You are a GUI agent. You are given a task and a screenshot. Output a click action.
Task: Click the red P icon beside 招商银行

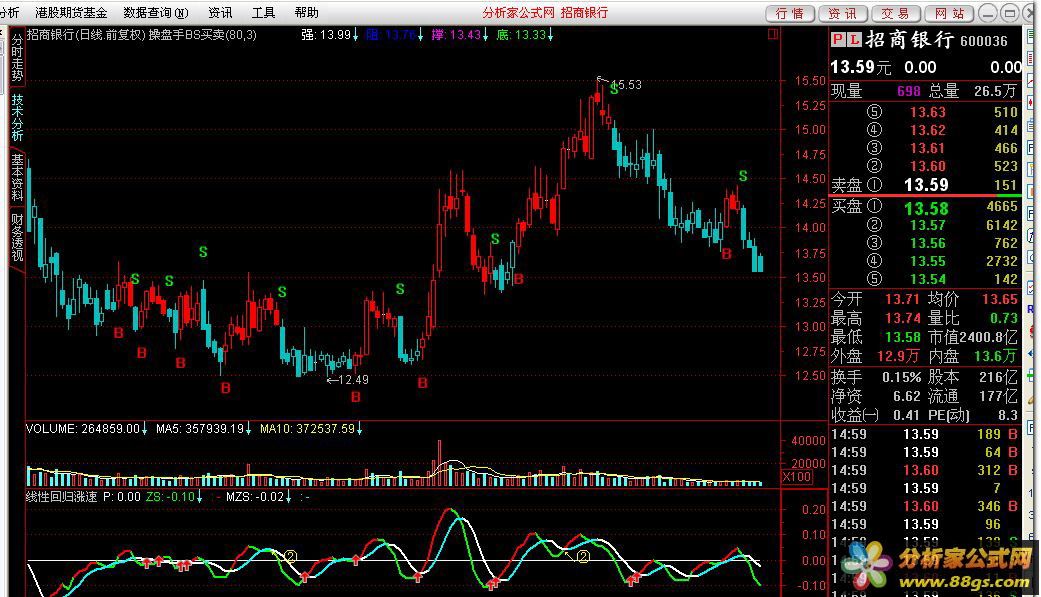839,41
